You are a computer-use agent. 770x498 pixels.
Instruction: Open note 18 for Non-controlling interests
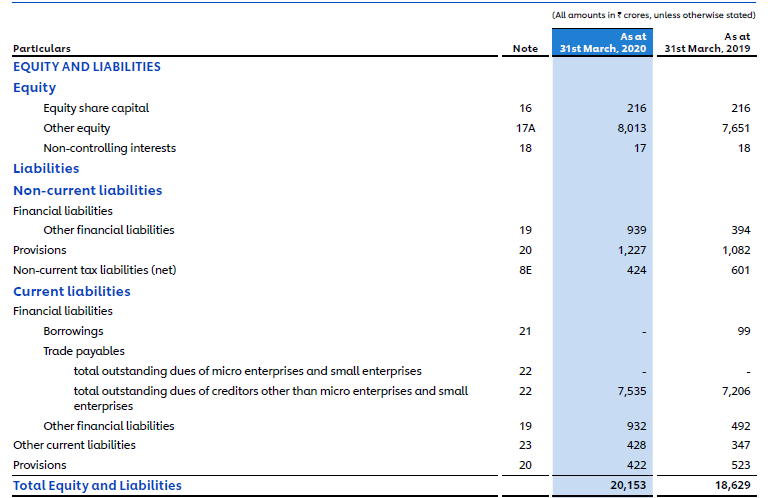(526, 148)
